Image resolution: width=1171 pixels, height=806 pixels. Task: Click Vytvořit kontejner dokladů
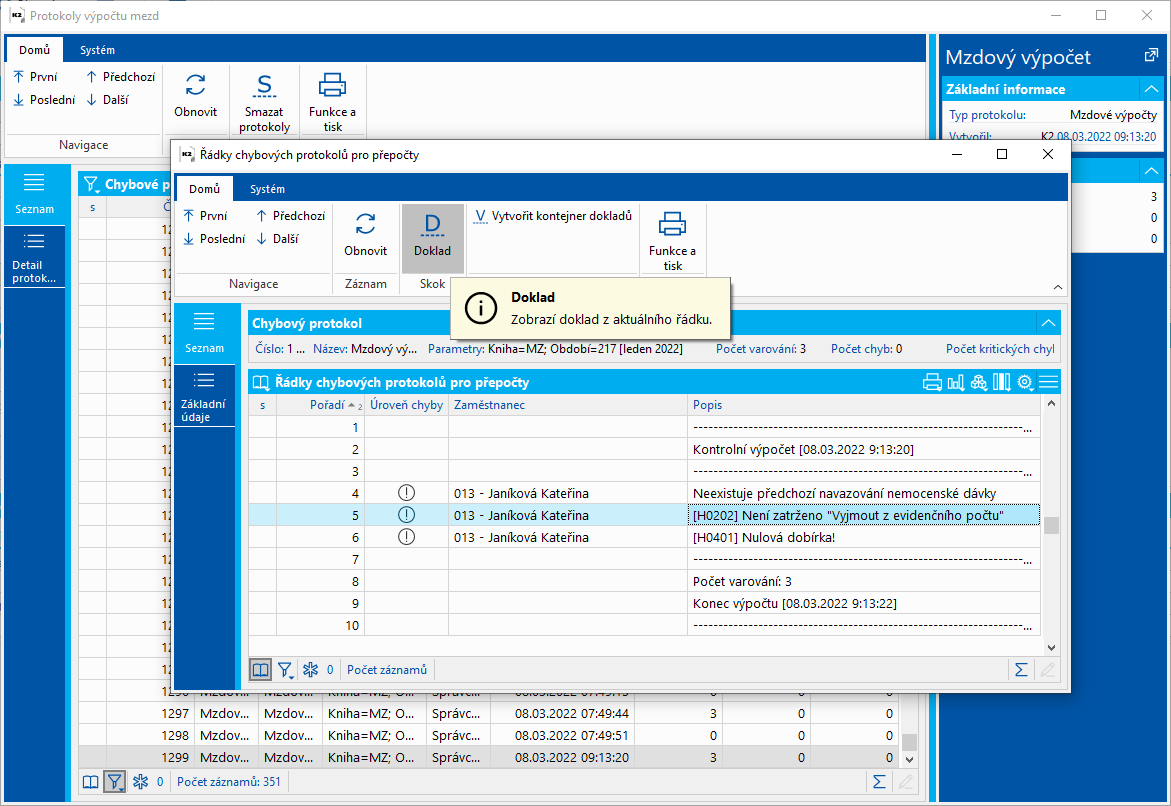point(553,216)
